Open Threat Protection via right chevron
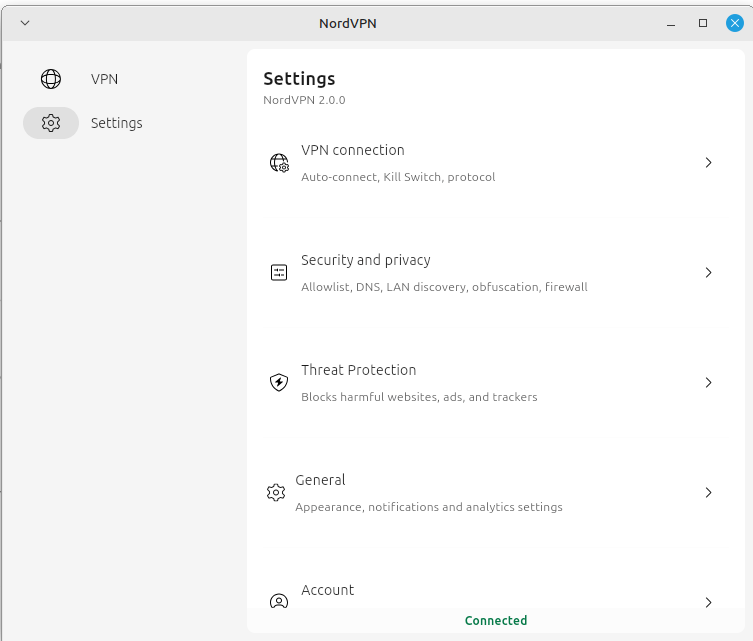The height and width of the screenshot is (641, 753). [x=708, y=383]
